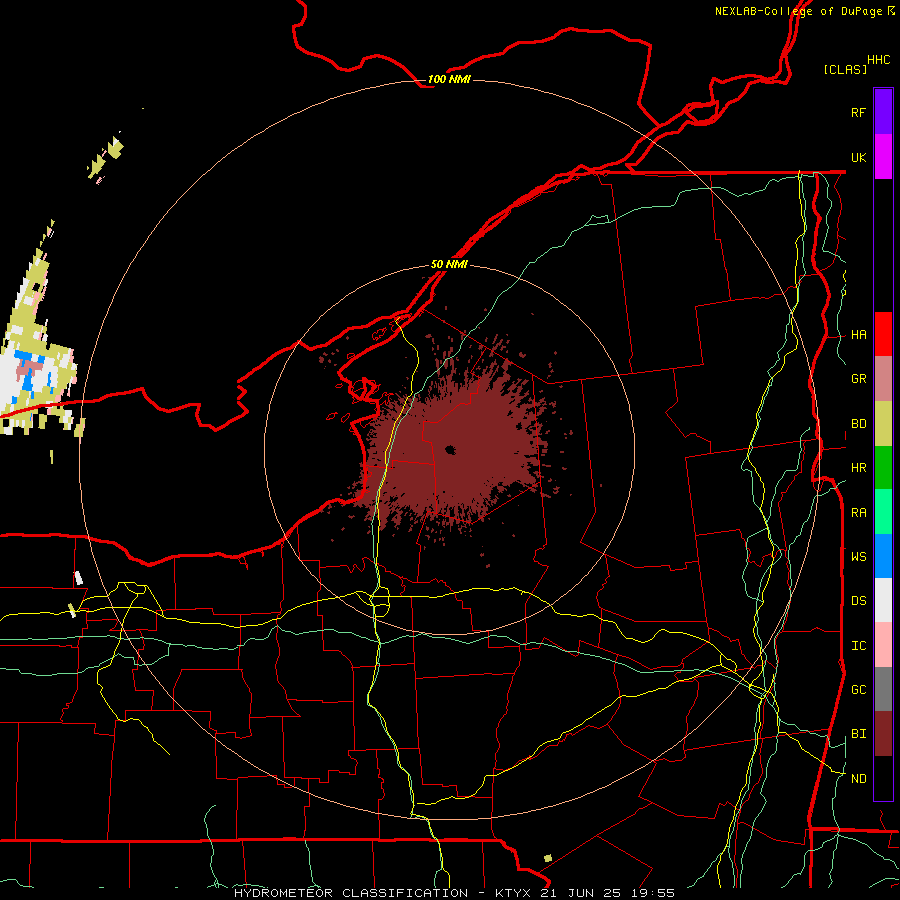Click the RF legend label
Image resolution: width=900 pixels, height=900 pixels.
point(858,112)
